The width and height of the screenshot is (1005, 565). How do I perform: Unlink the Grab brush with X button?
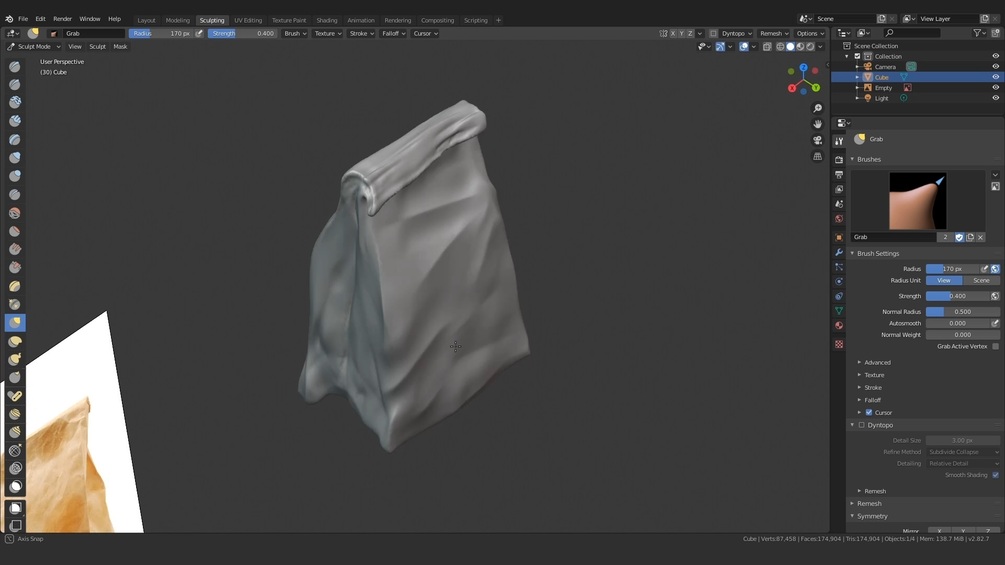point(981,237)
